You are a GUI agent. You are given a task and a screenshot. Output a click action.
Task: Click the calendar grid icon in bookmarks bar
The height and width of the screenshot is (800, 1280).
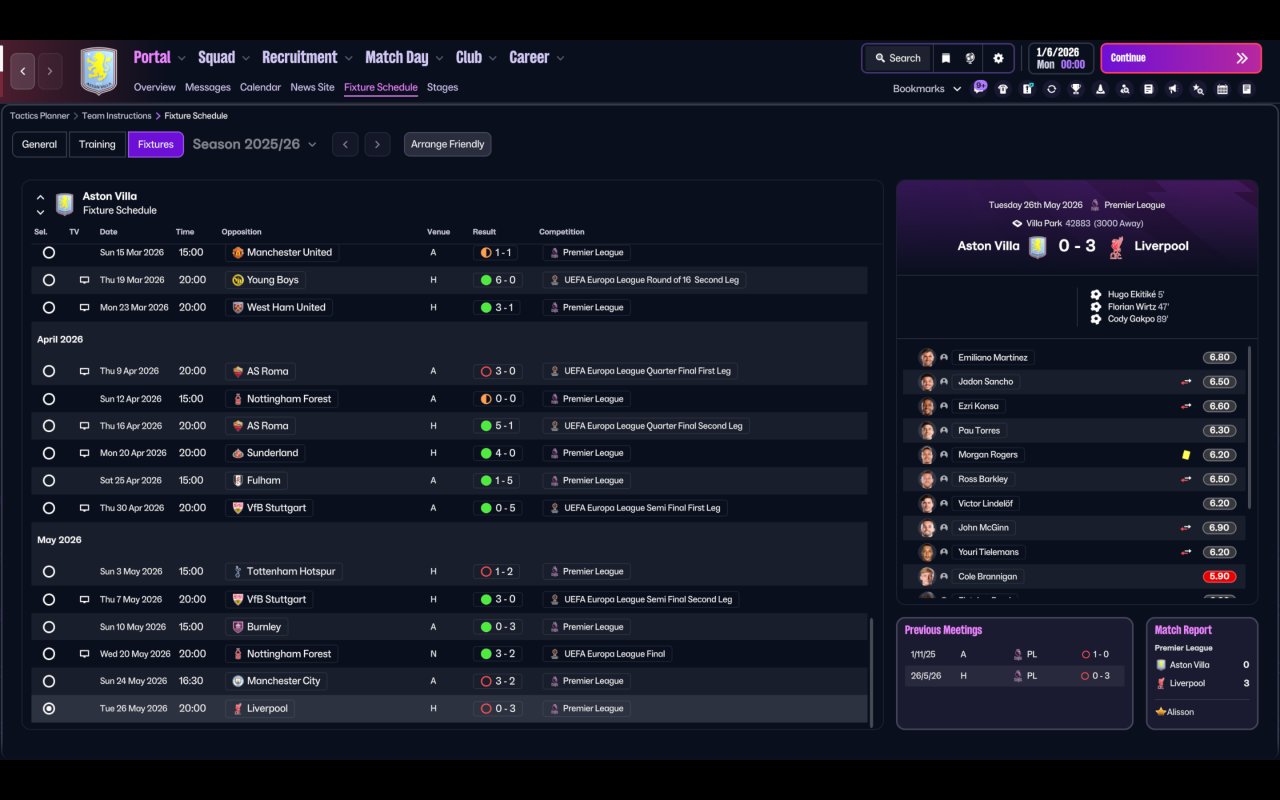(1222, 89)
